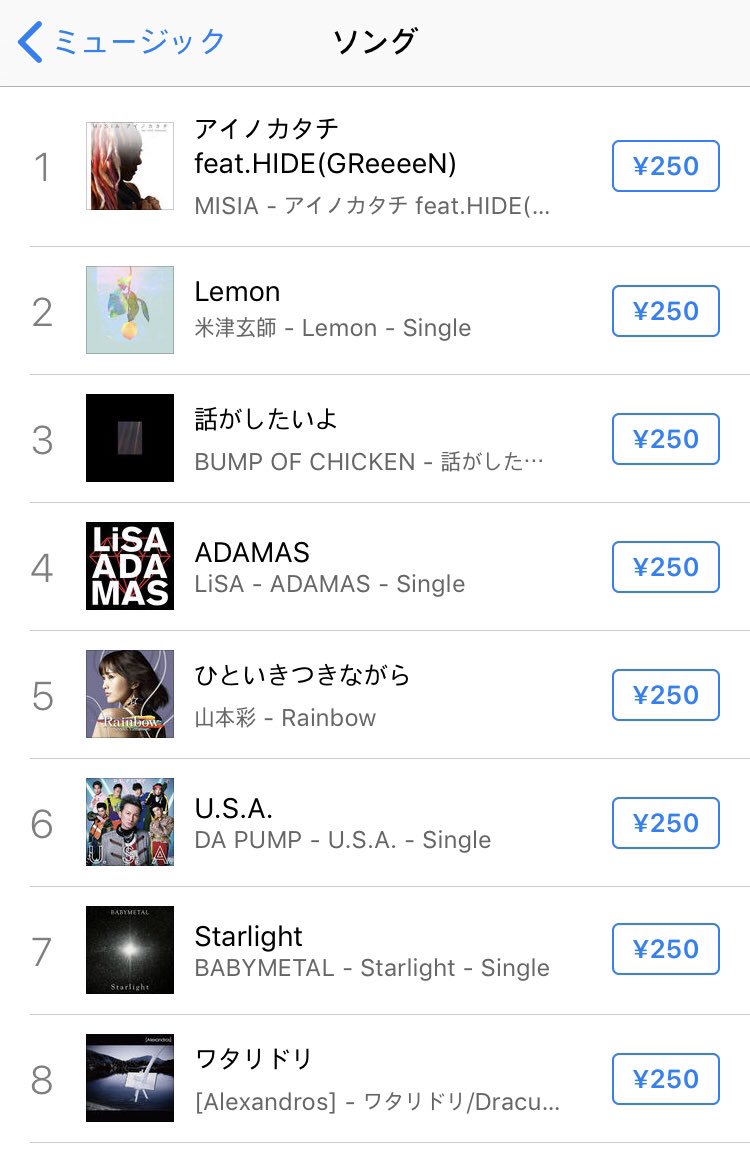Screen dimensions: 750x1159
Task: Tap the [Alexandros] ワタリドリ album artwork
Action: click(130, 1078)
